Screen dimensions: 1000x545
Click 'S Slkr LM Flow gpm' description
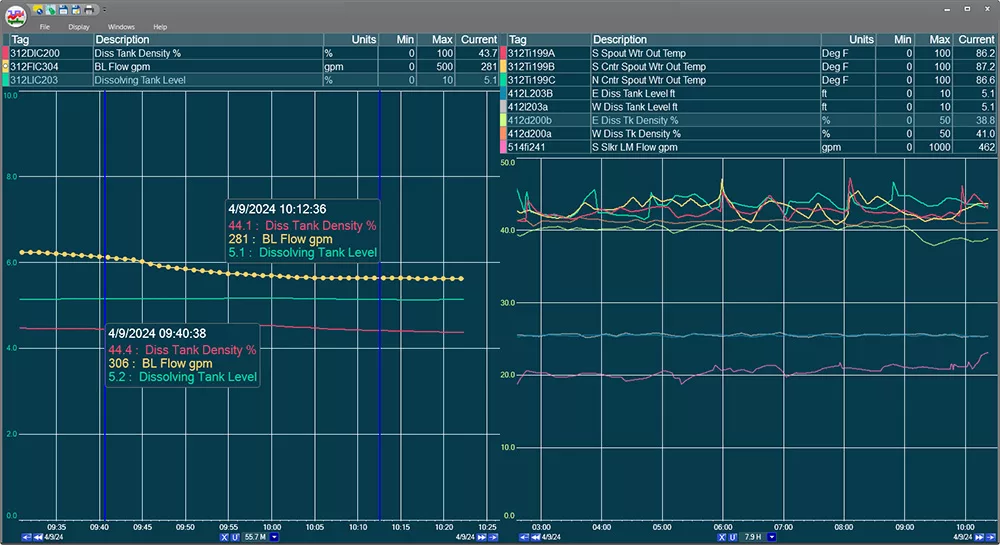click(635, 147)
